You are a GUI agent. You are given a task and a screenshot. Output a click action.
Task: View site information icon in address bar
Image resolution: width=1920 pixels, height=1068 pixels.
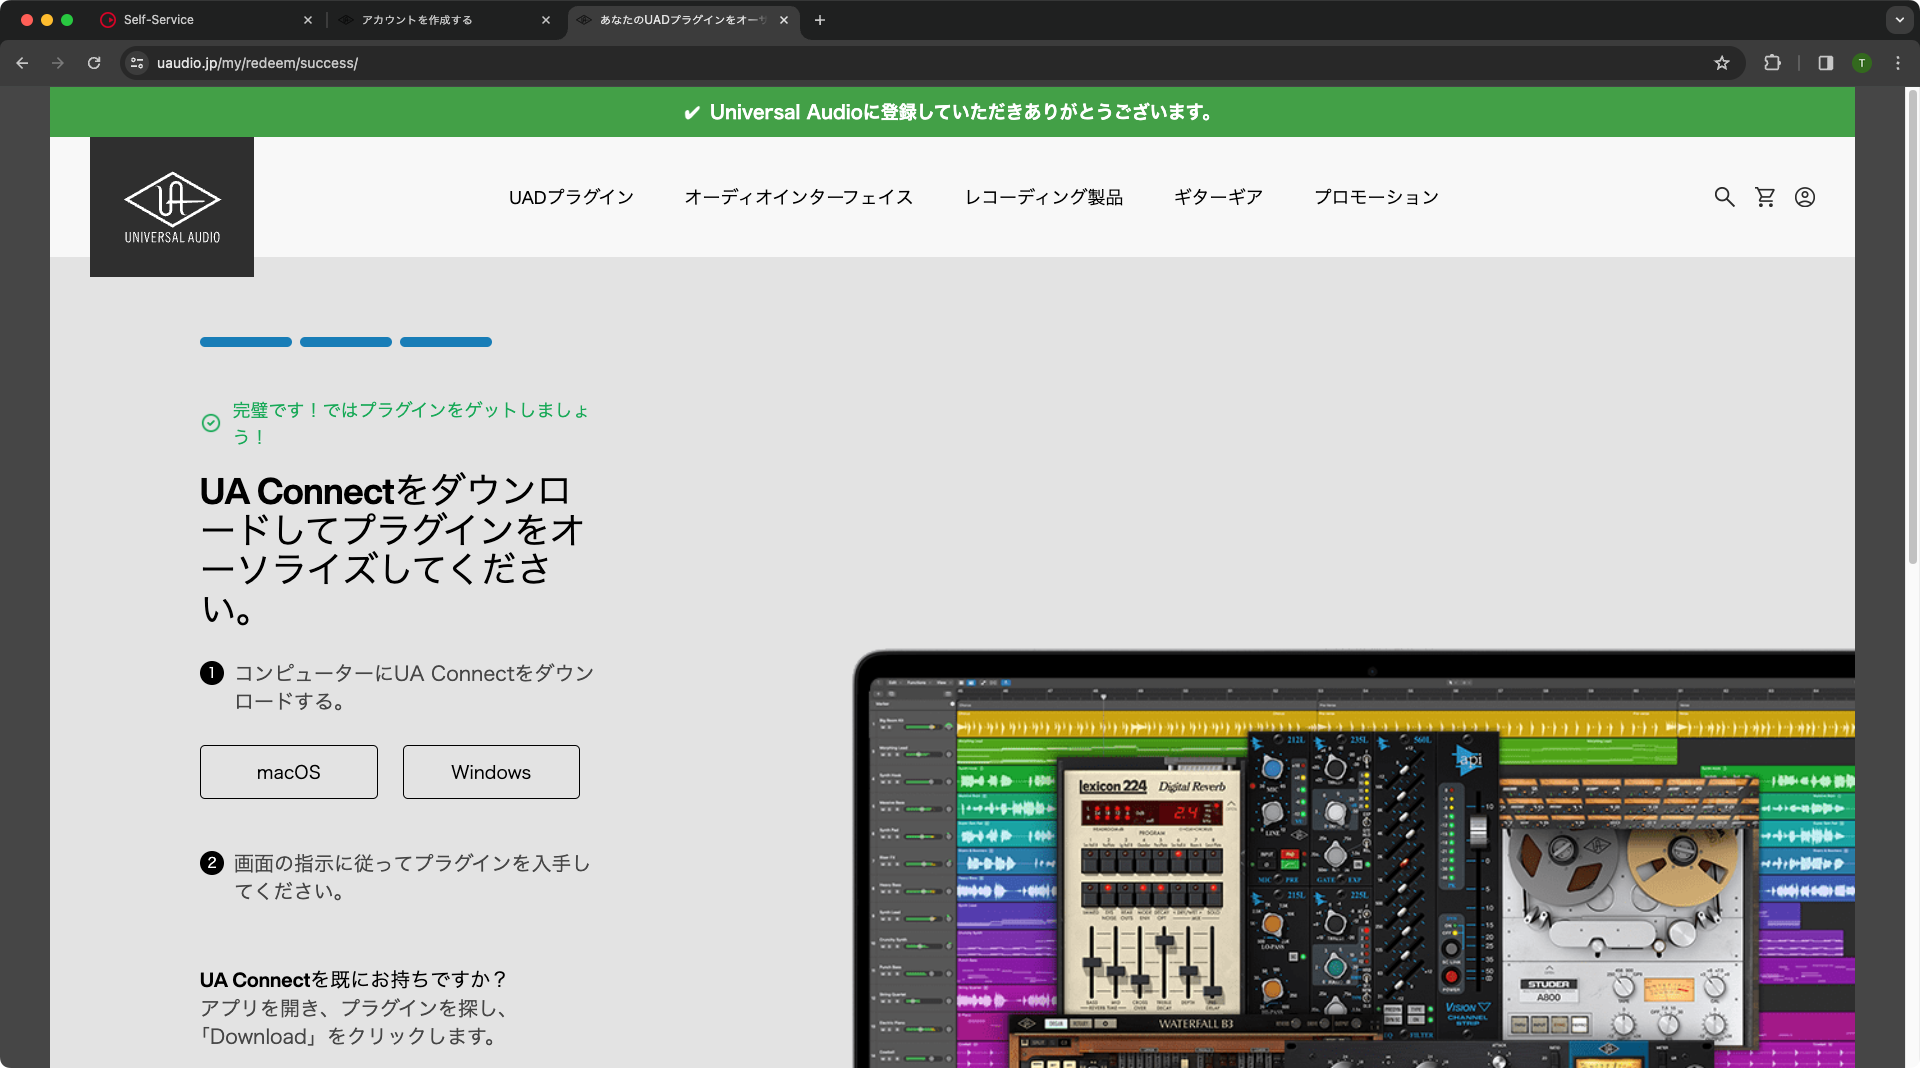[x=138, y=63]
